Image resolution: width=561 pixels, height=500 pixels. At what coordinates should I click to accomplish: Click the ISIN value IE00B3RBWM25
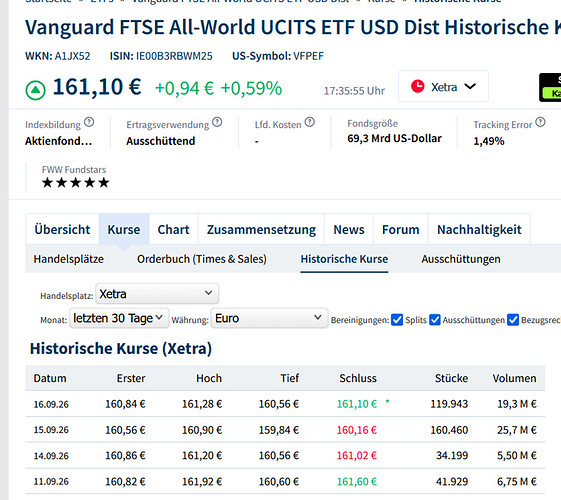174,56
